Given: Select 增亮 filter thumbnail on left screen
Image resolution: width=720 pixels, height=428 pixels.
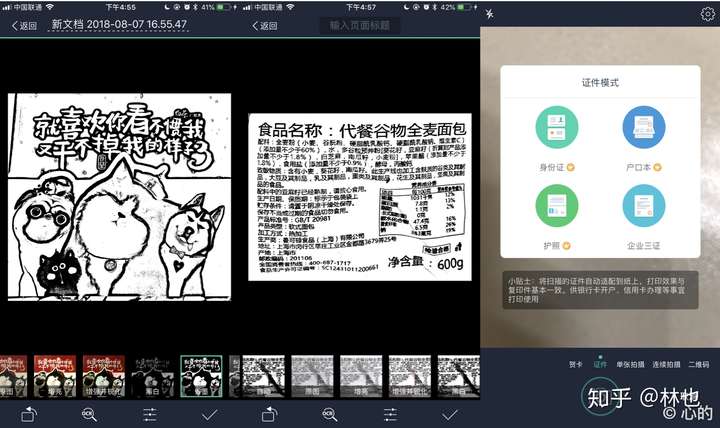Looking at the screenshot, I should (x=55, y=376).
